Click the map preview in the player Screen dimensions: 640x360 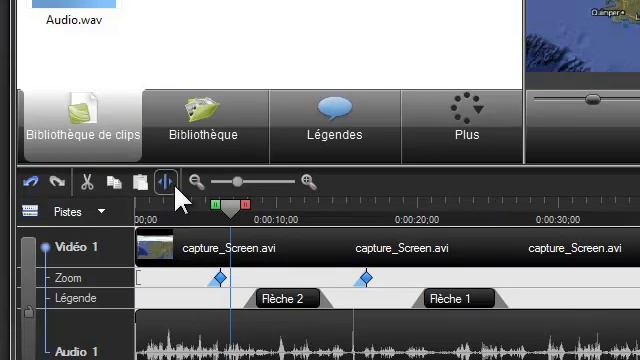pos(583,36)
